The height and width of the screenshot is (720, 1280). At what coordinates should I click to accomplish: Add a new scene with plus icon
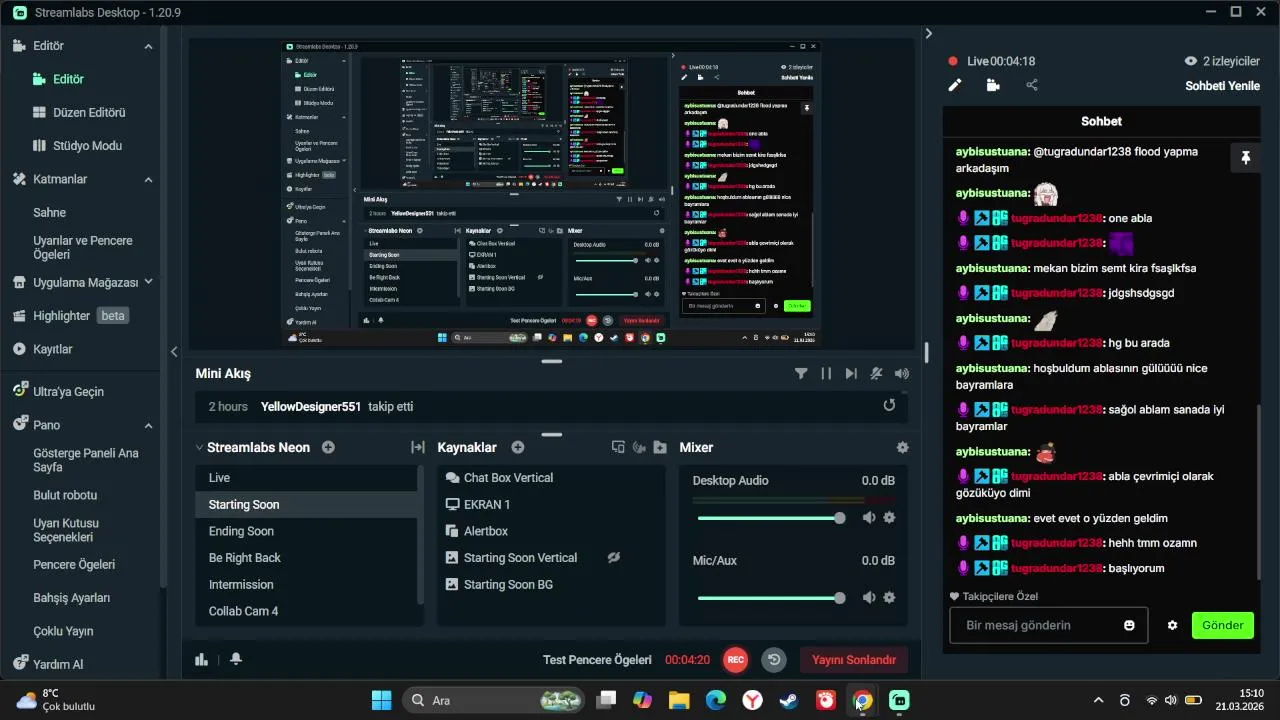[x=328, y=447]
